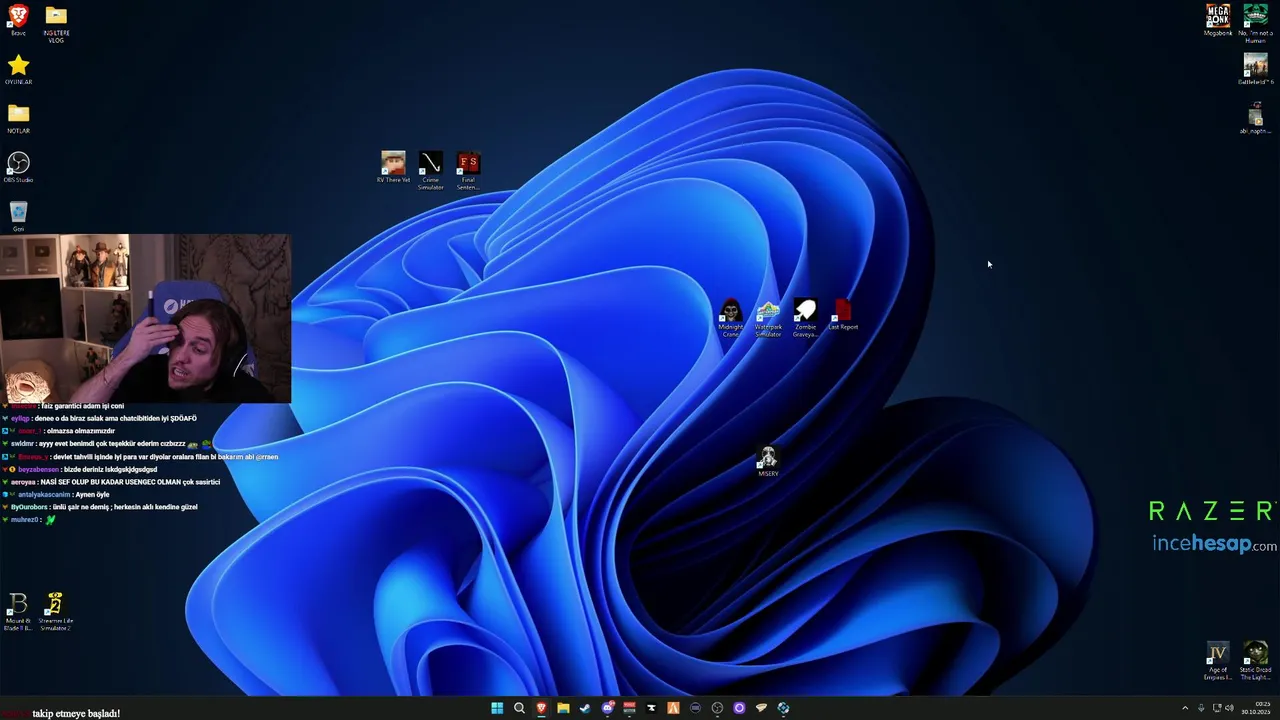Image resolution: width=1280 pixels, height=720 pixels.
Task: Open Discord from the taskbar
Action: [607, 708]
